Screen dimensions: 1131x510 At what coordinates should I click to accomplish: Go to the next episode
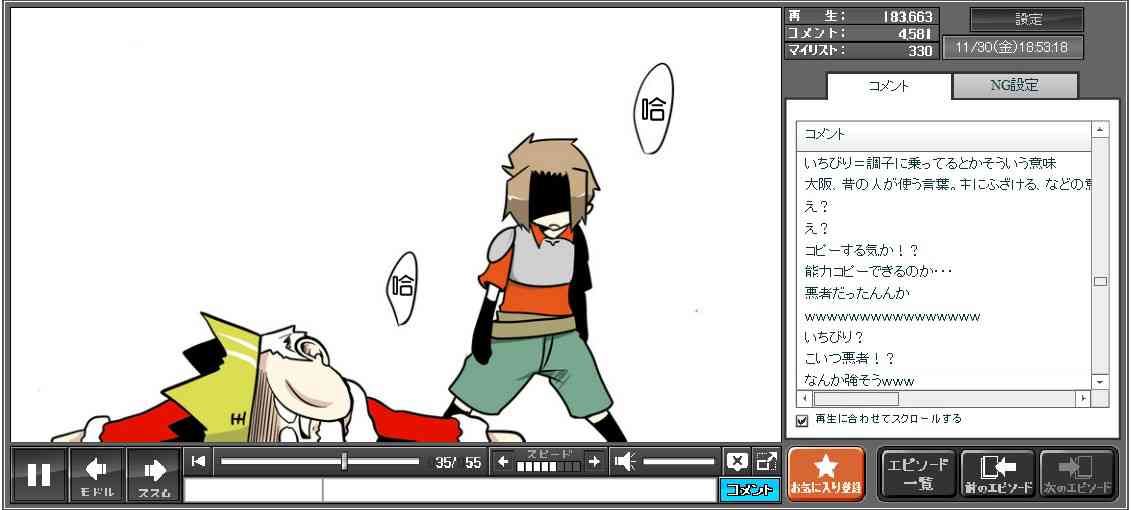[x=1078, y=474]
